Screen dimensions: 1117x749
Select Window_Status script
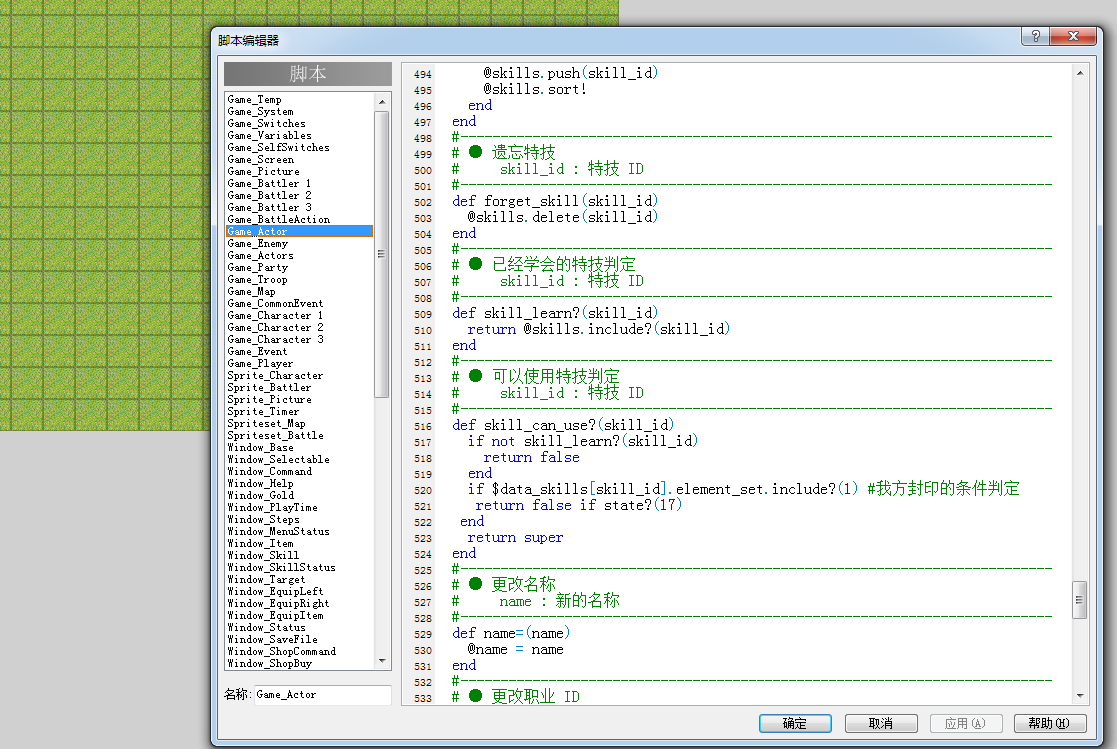(299, 628)
